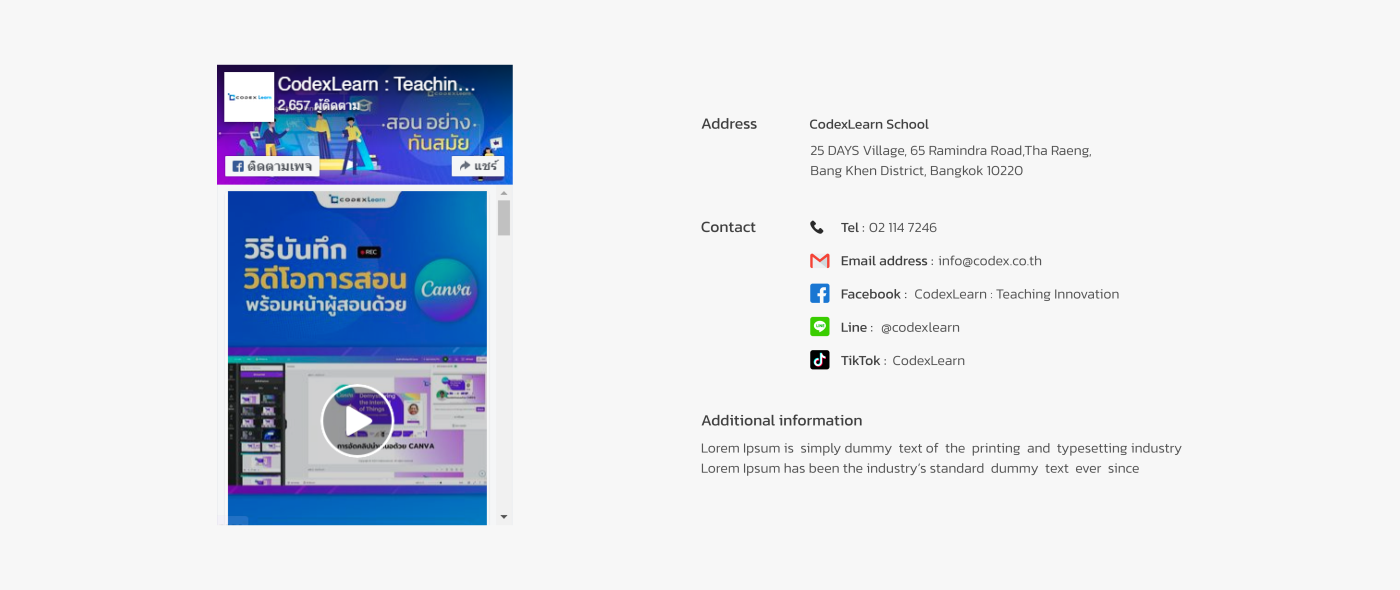
Task: Click the CodexLearn TikTok account name
Action: (928, 361)
